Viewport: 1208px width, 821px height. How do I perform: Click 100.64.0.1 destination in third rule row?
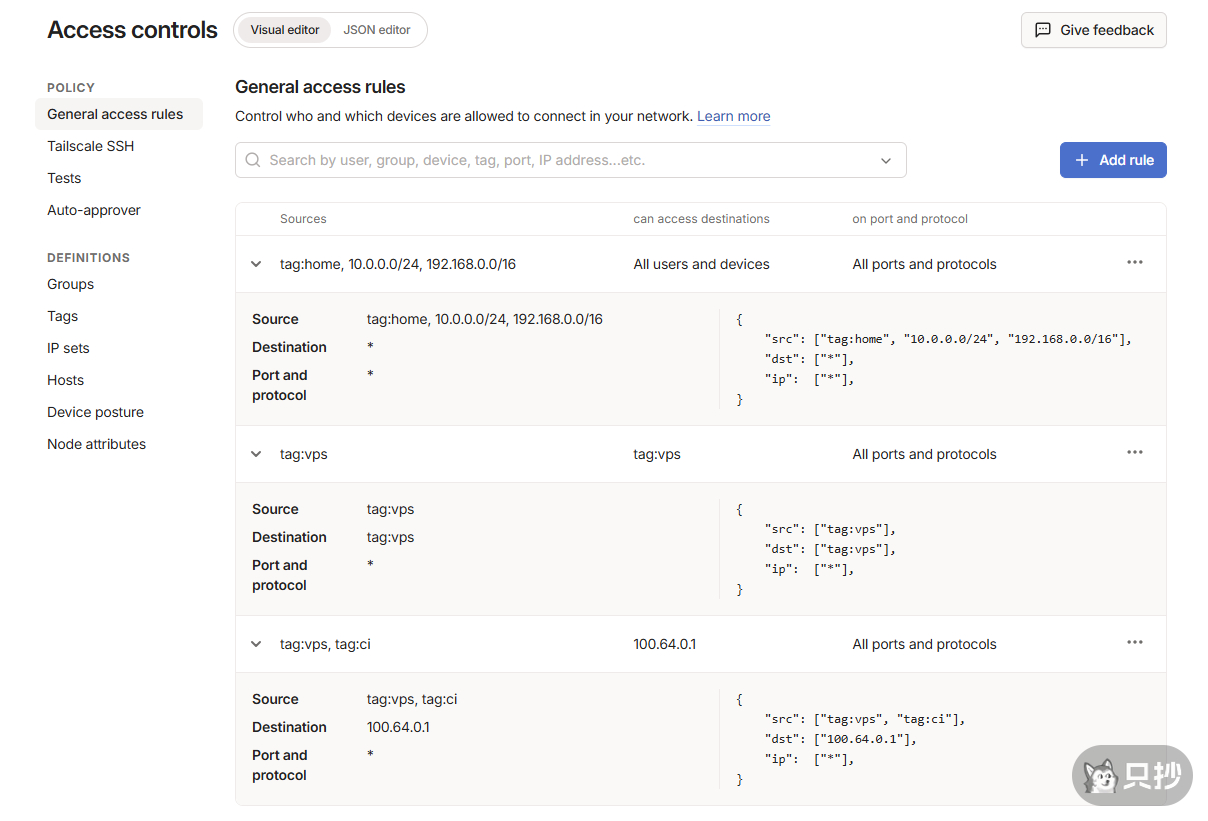(x=664, y=644)
